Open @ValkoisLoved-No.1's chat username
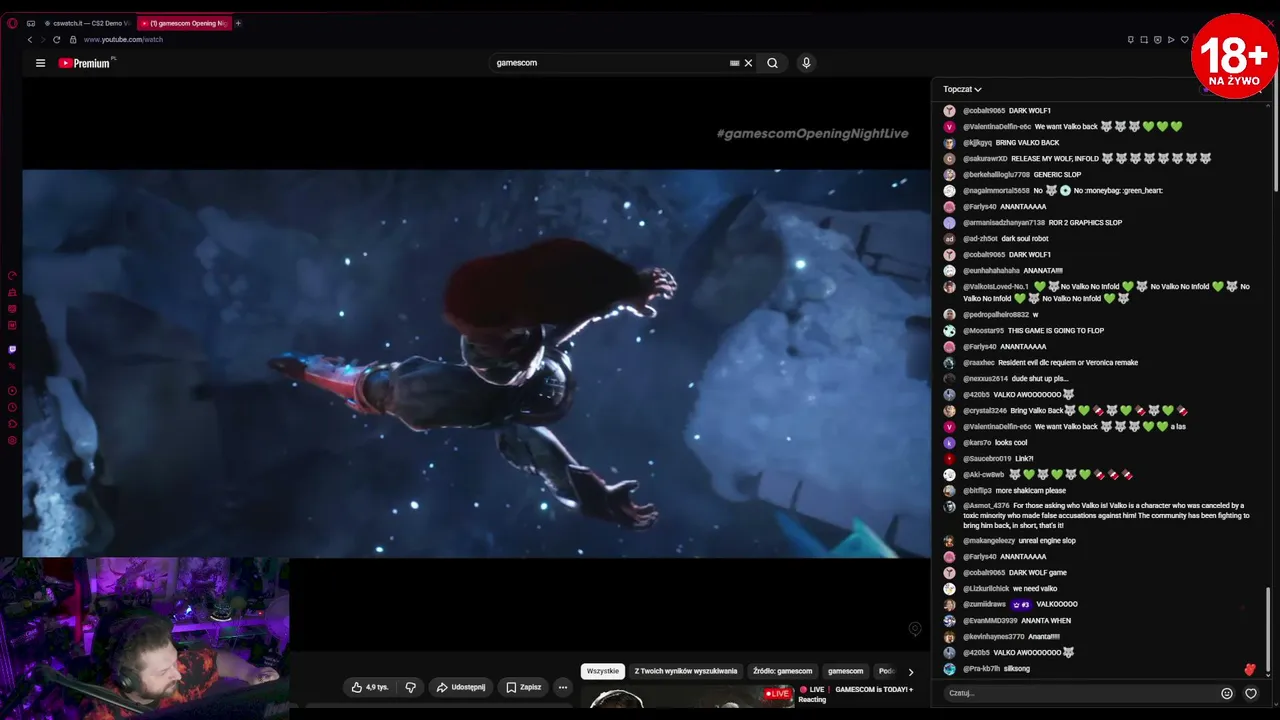The height and width of the screenshot is (720, 1280). coord(996,287)
